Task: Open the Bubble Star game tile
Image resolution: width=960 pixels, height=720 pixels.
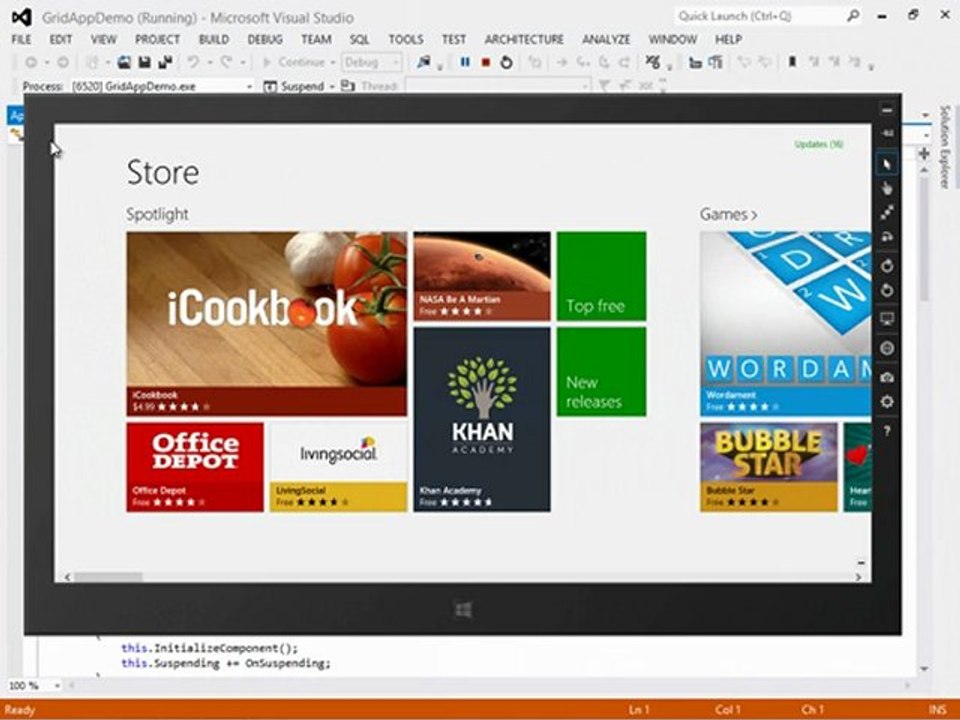Action: (768, 467)
